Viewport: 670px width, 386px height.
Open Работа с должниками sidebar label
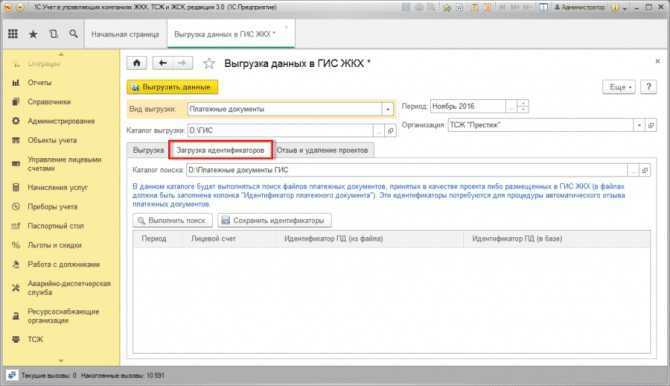click(x=64, y=265)
